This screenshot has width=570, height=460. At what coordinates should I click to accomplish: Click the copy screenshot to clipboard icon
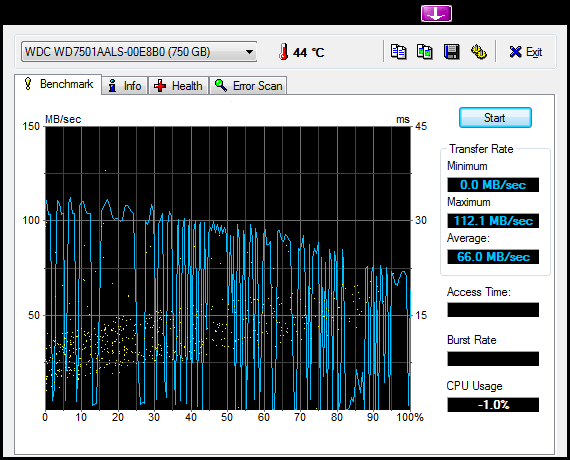425,52
